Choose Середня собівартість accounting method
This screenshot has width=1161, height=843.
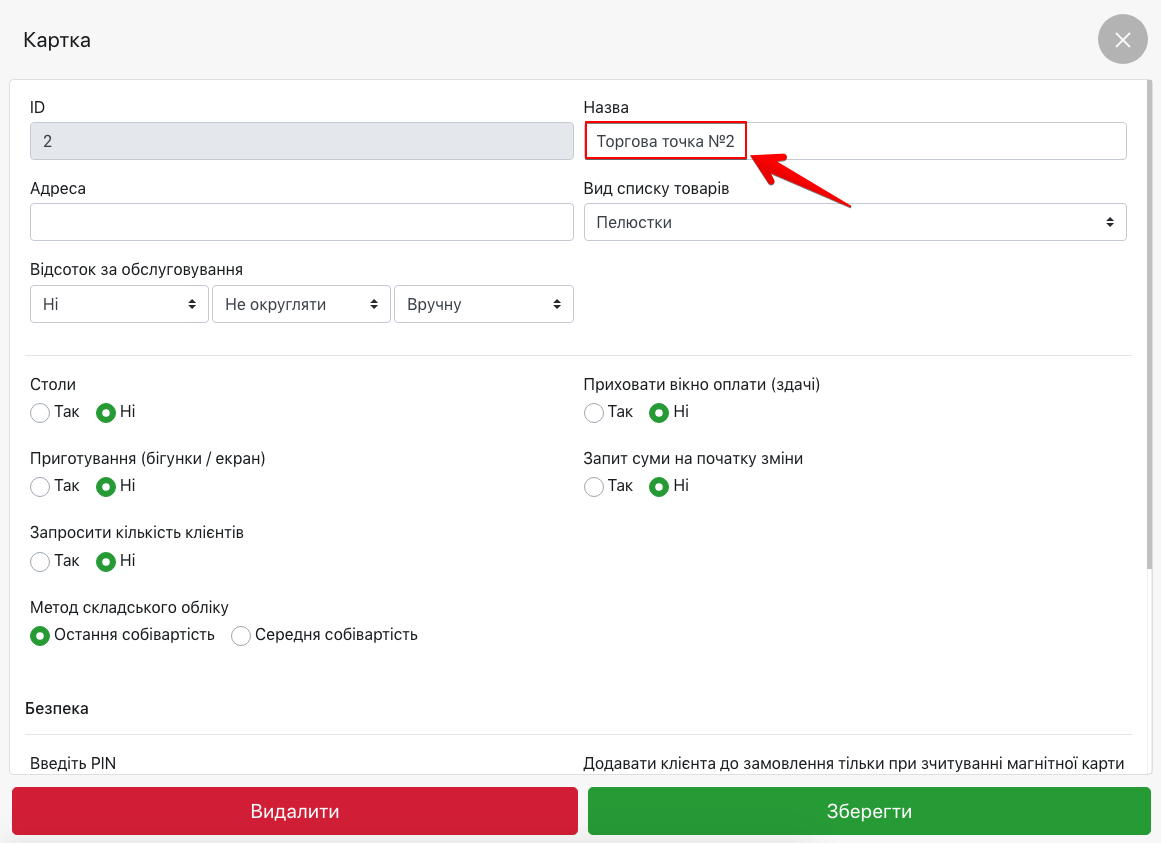[241, 636]
